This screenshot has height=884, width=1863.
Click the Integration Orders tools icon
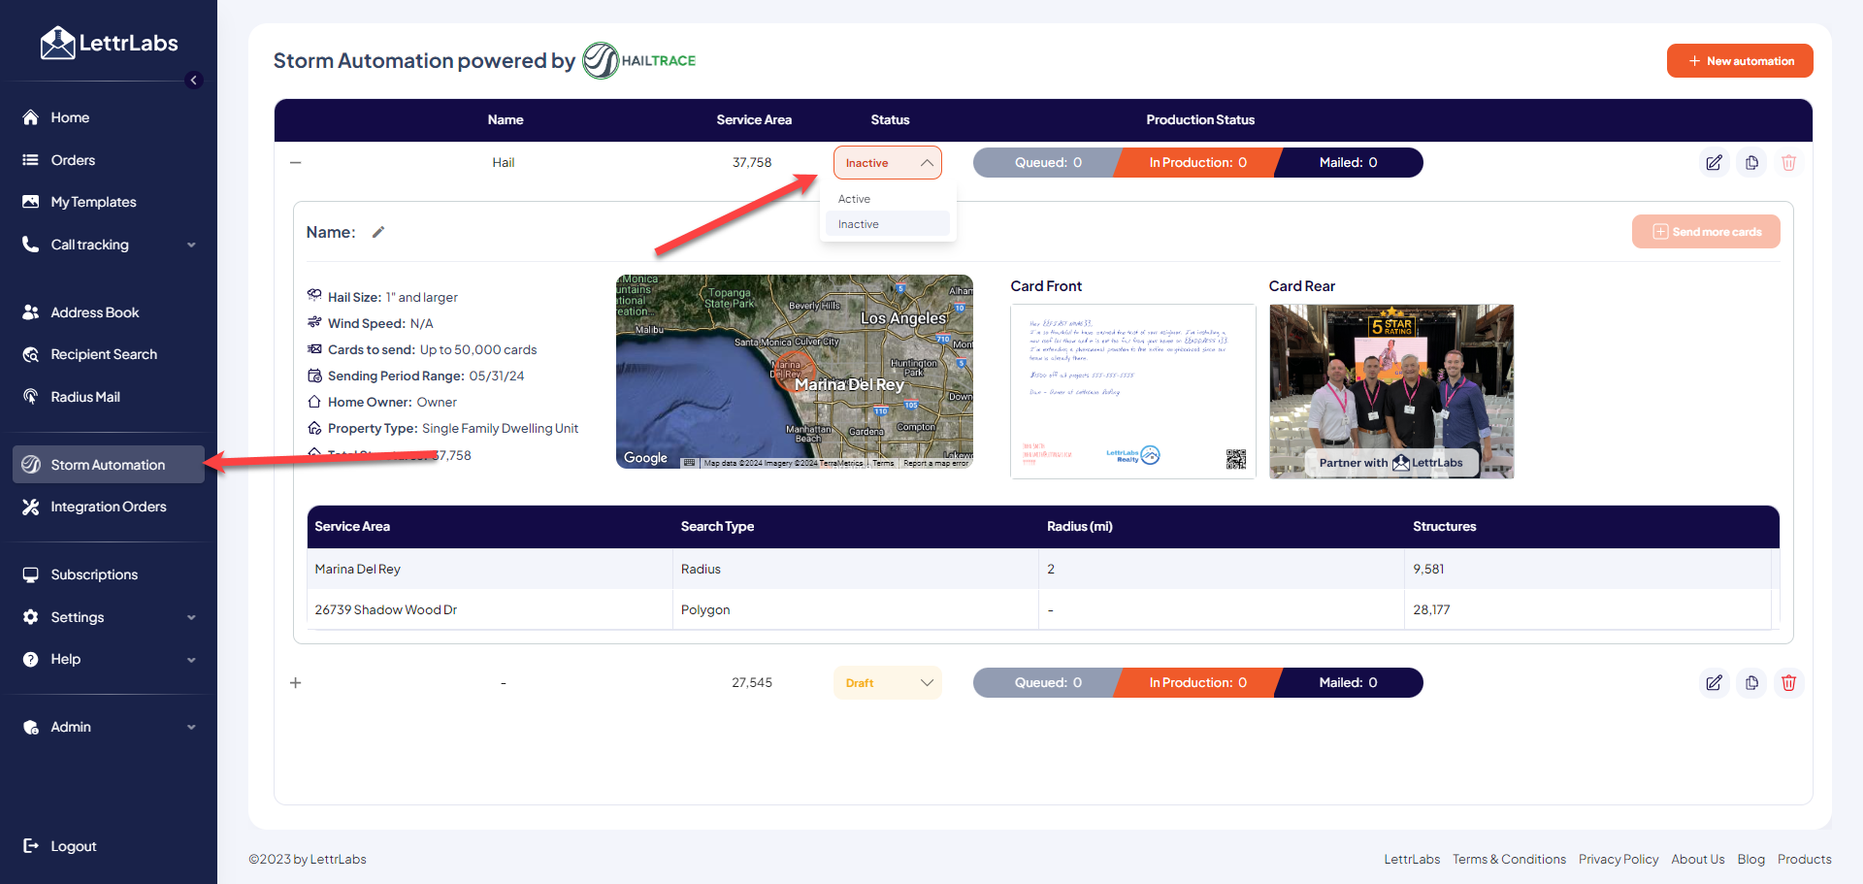[31, 507]
